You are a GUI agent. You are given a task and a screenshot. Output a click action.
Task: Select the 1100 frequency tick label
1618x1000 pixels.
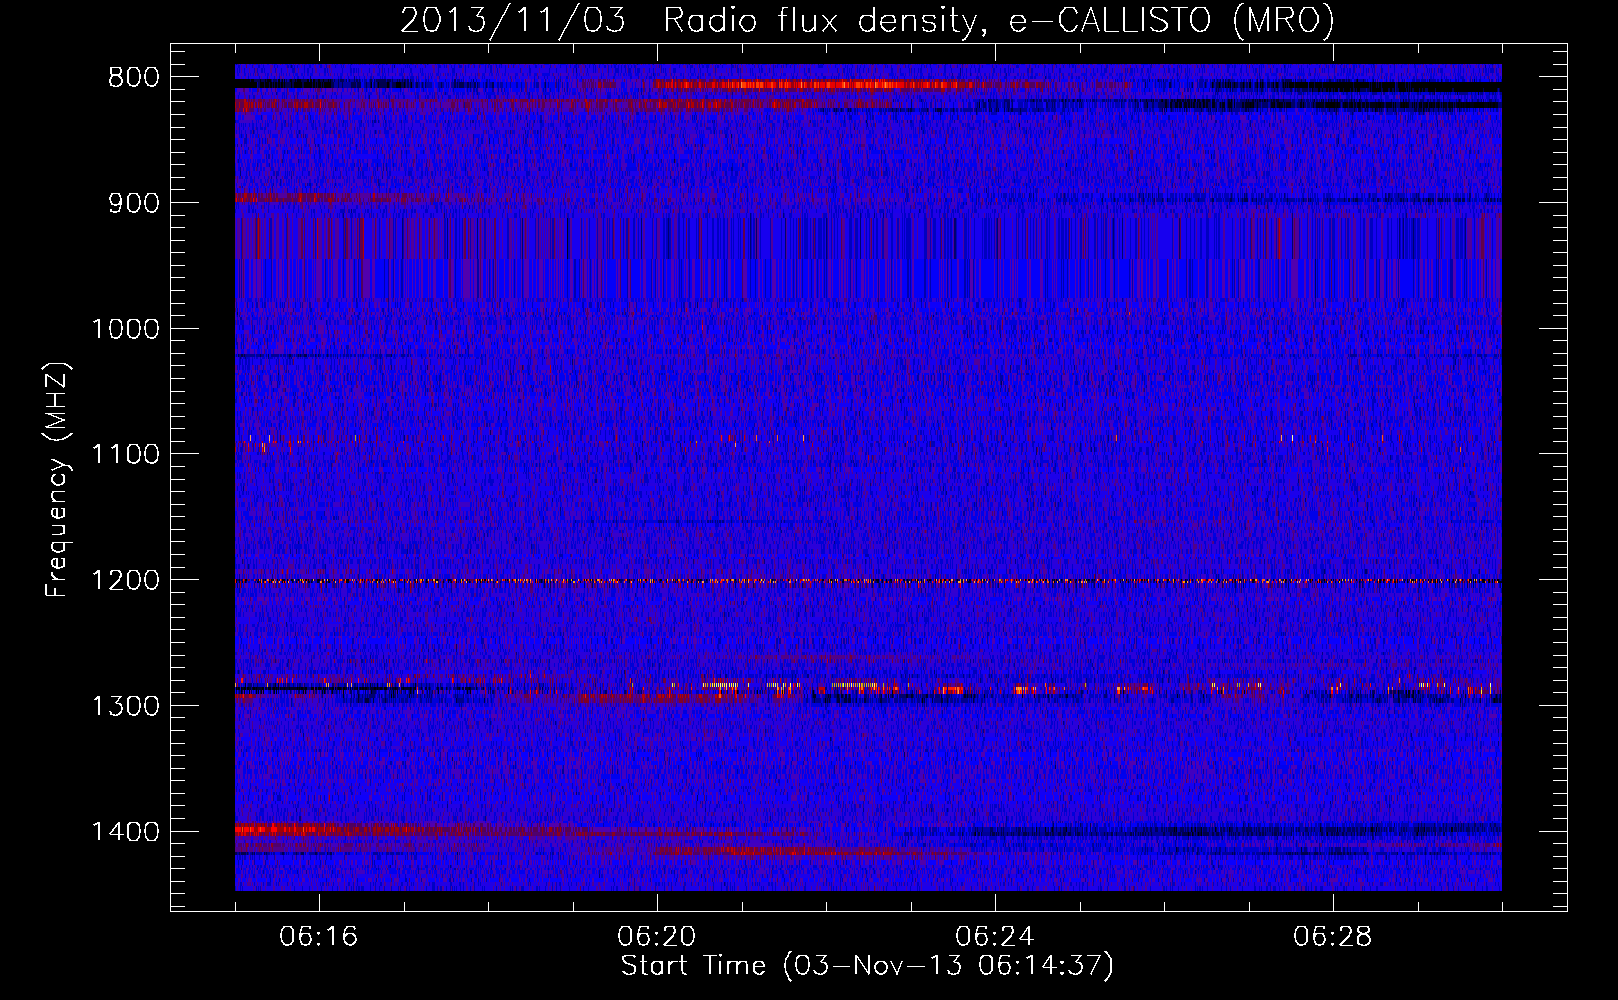click(125, 455)
